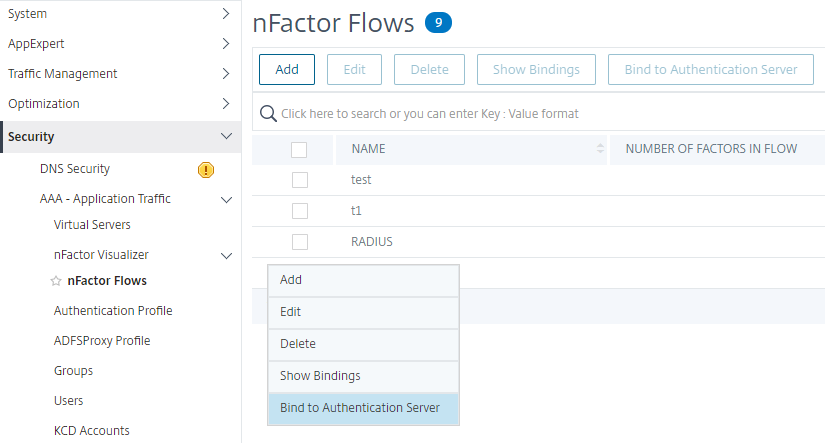This screenshot has height=443, width=825.
Task: Click the flow name RADIUS
Action: (371, 242)
